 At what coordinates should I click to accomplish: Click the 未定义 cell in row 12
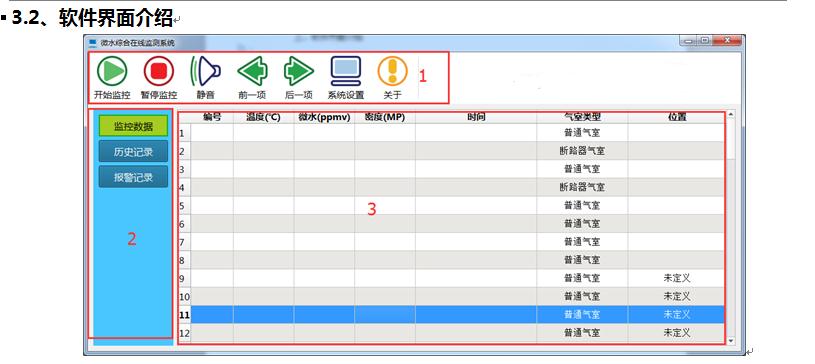[676, 332]
